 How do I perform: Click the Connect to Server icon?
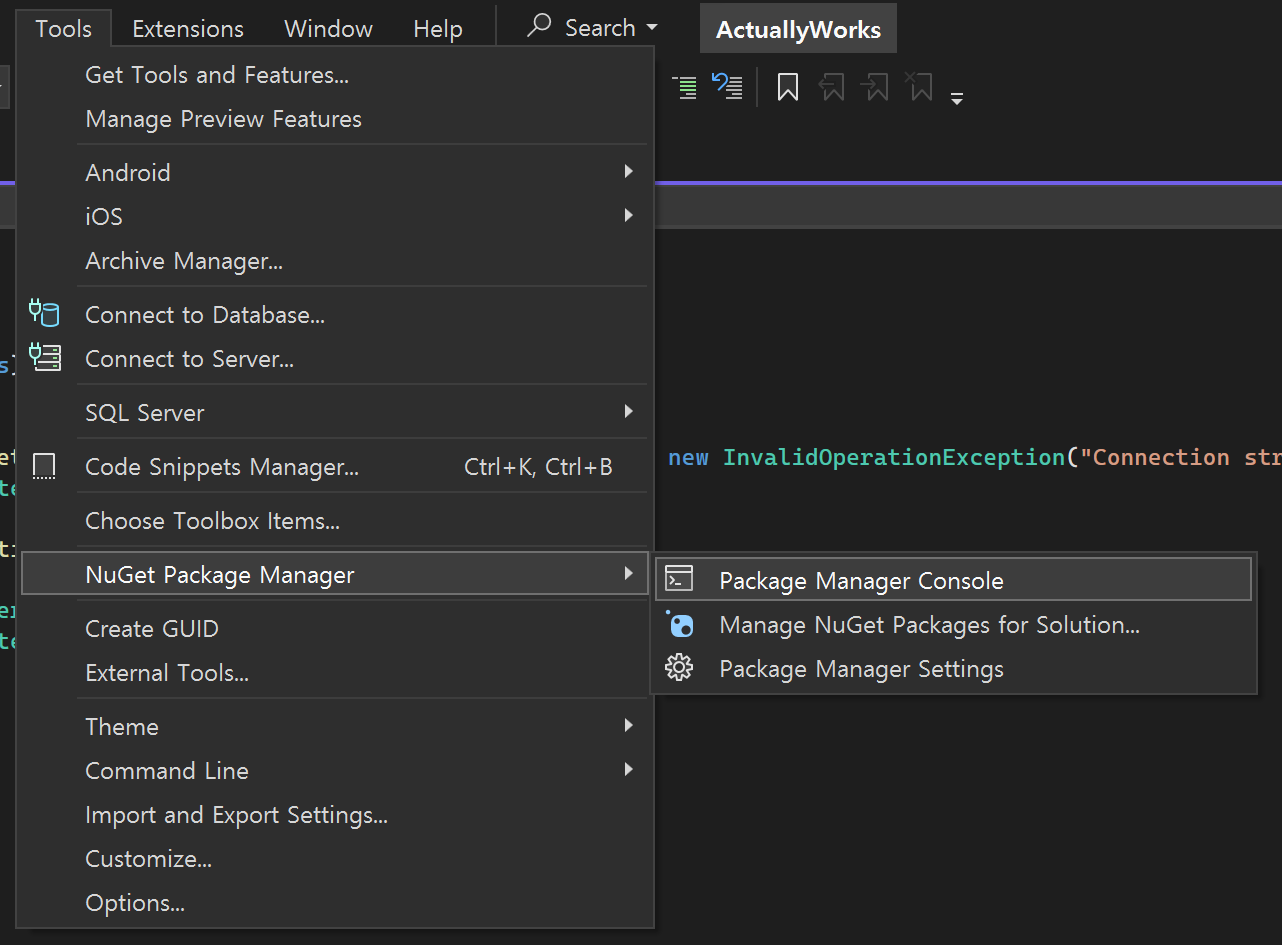(44, 358)
